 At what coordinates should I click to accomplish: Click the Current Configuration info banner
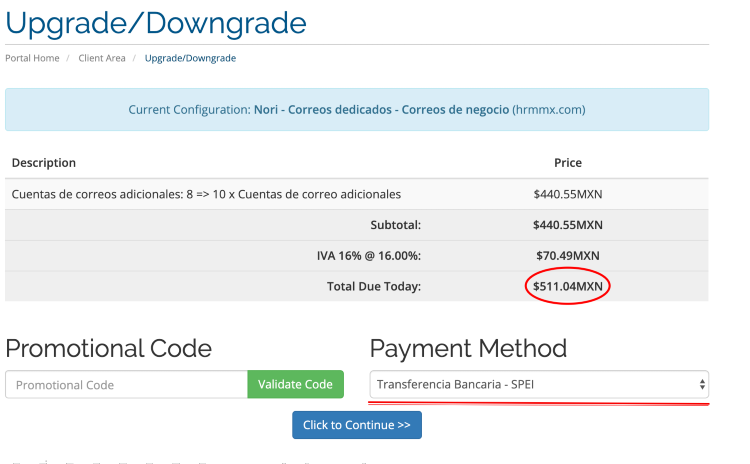[356, 109]
